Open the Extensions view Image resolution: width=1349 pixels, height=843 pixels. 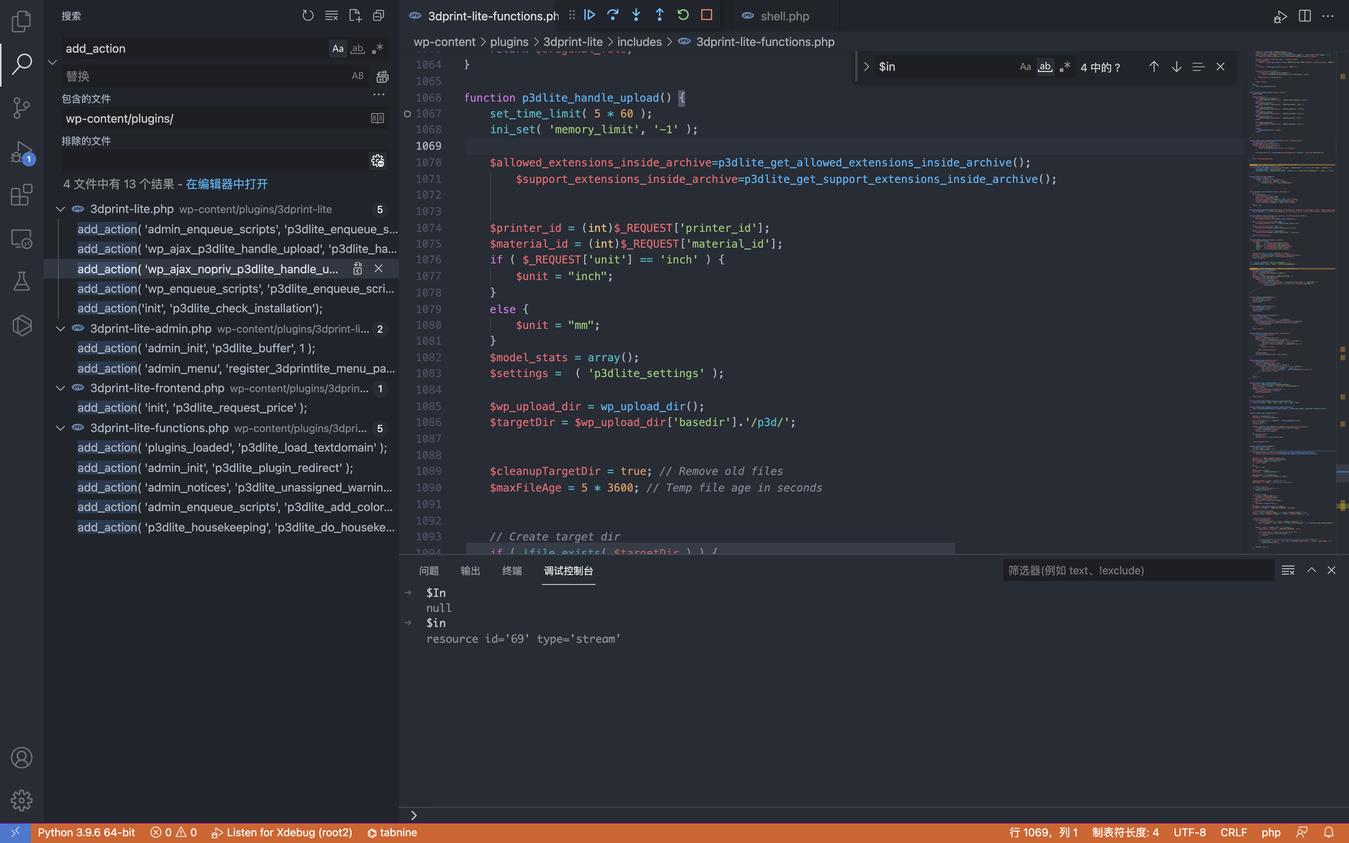pyautogui.click(x=21, y=196)
